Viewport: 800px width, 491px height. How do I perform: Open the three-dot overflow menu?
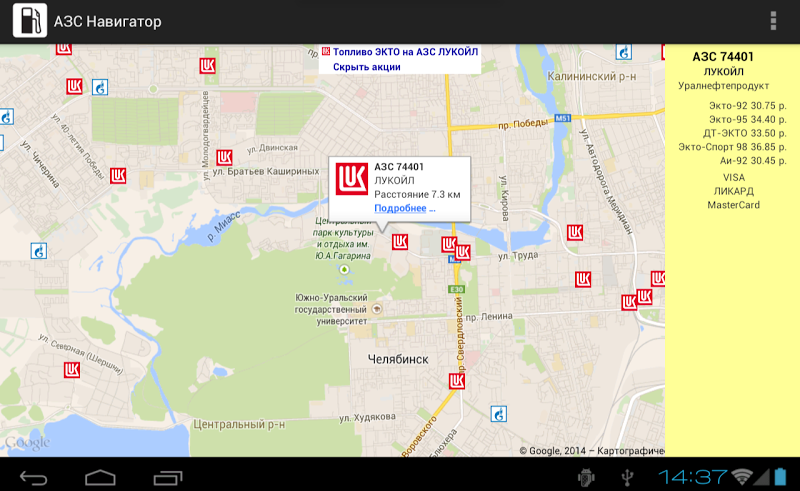point(773,21)
